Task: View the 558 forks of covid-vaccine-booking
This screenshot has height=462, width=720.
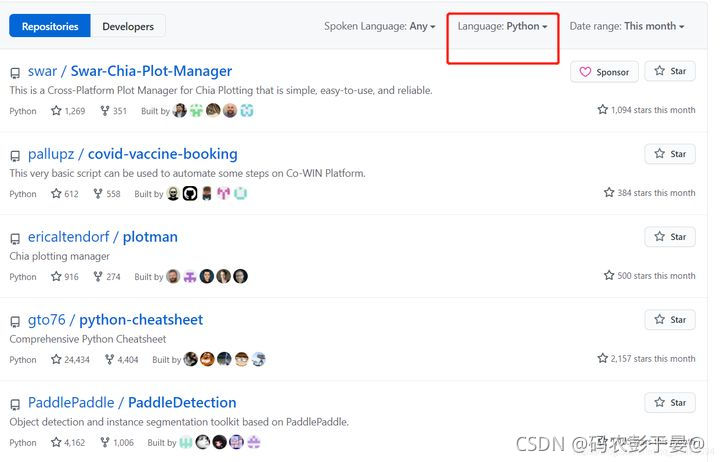Action: (107, 193)
